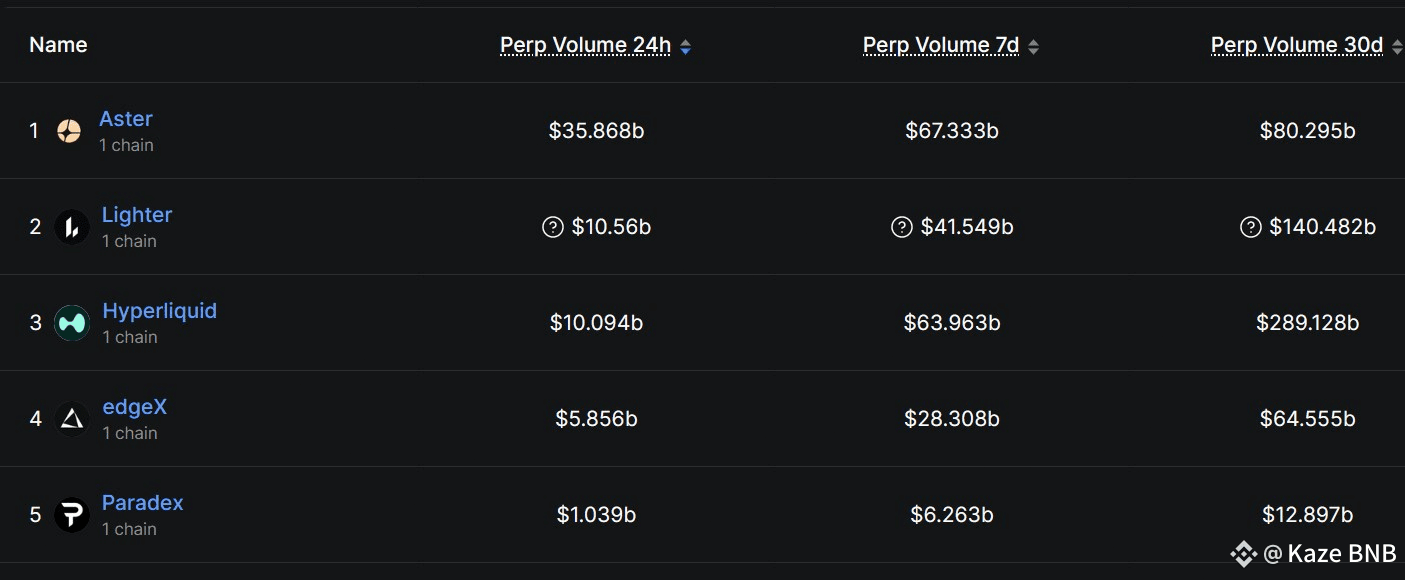Sort by the Perp Volume 7d header
Screen dimensions: 1405x580
(941, 45)
